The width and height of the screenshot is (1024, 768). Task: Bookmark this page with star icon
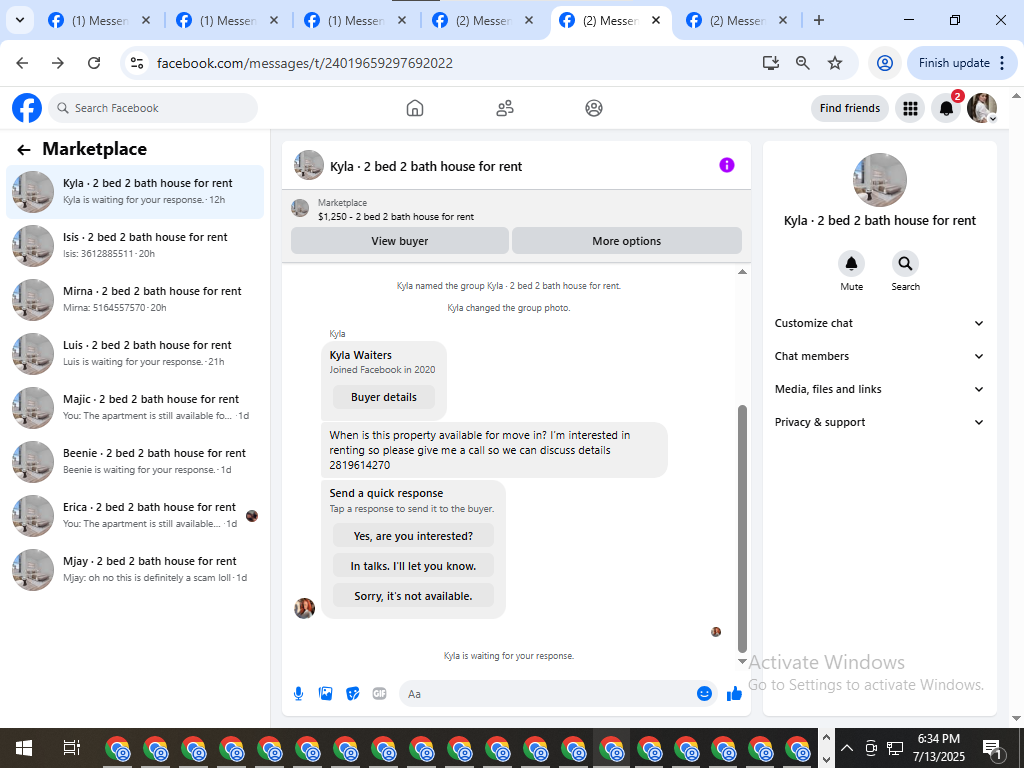point(835,63)
